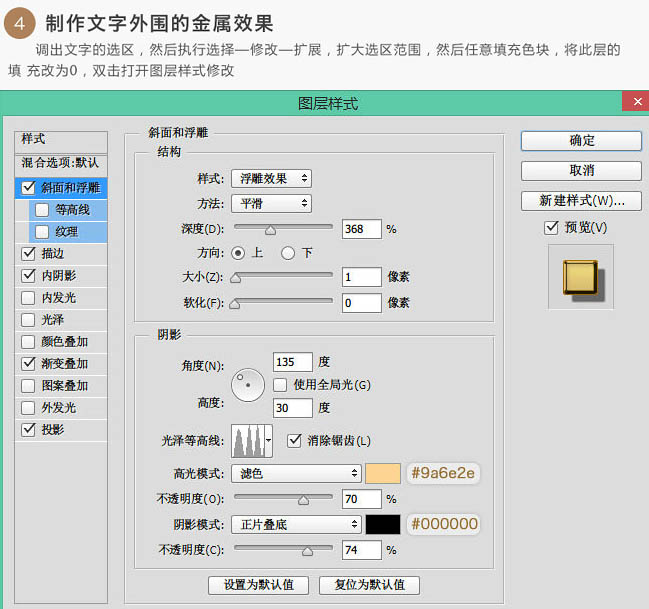Enable the 颜色叠加 checkbox
The height and width of the screenshot is (609, 649).
(x=28, y=342)
